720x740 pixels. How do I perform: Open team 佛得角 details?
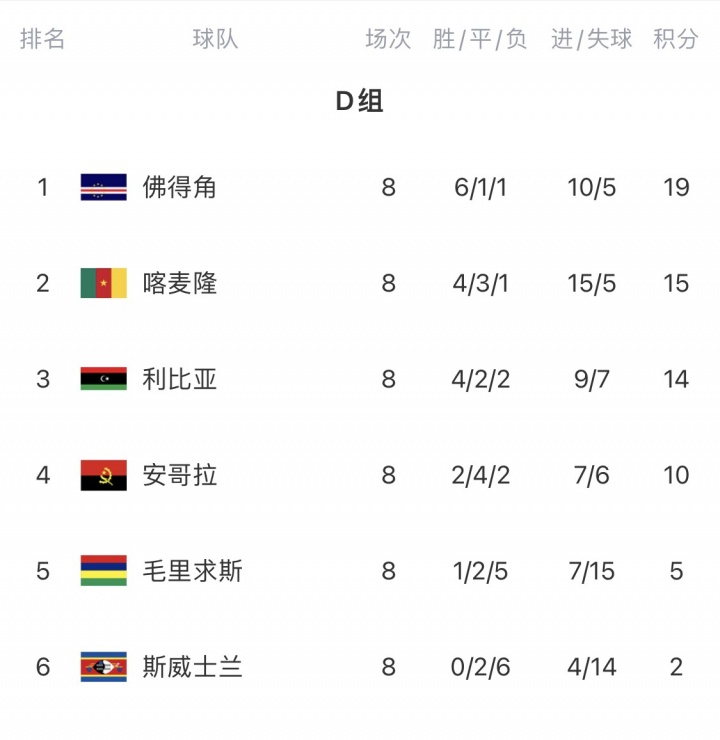coord(180,187)
